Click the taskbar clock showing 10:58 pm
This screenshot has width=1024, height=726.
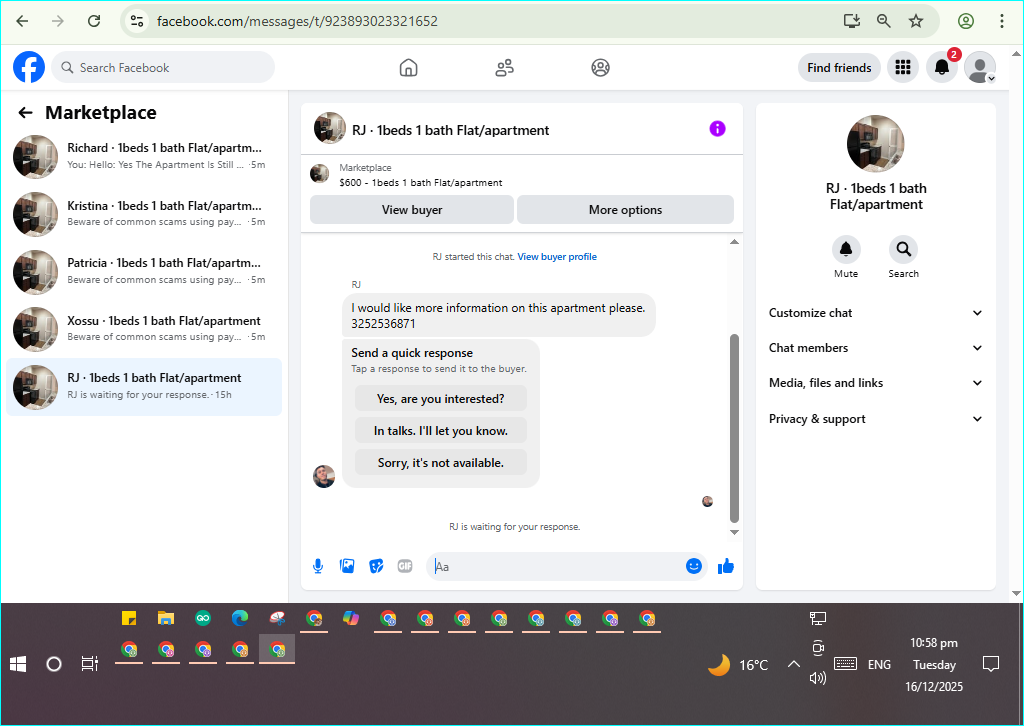934,643
